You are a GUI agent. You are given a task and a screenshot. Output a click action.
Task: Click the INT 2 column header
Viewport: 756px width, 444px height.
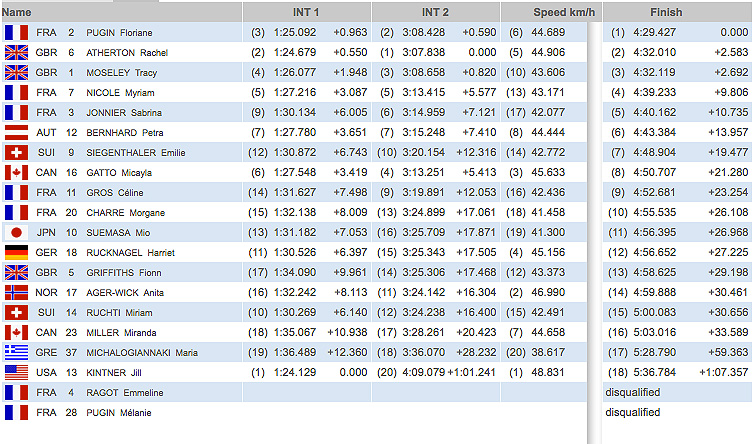[x=435, y=12]
